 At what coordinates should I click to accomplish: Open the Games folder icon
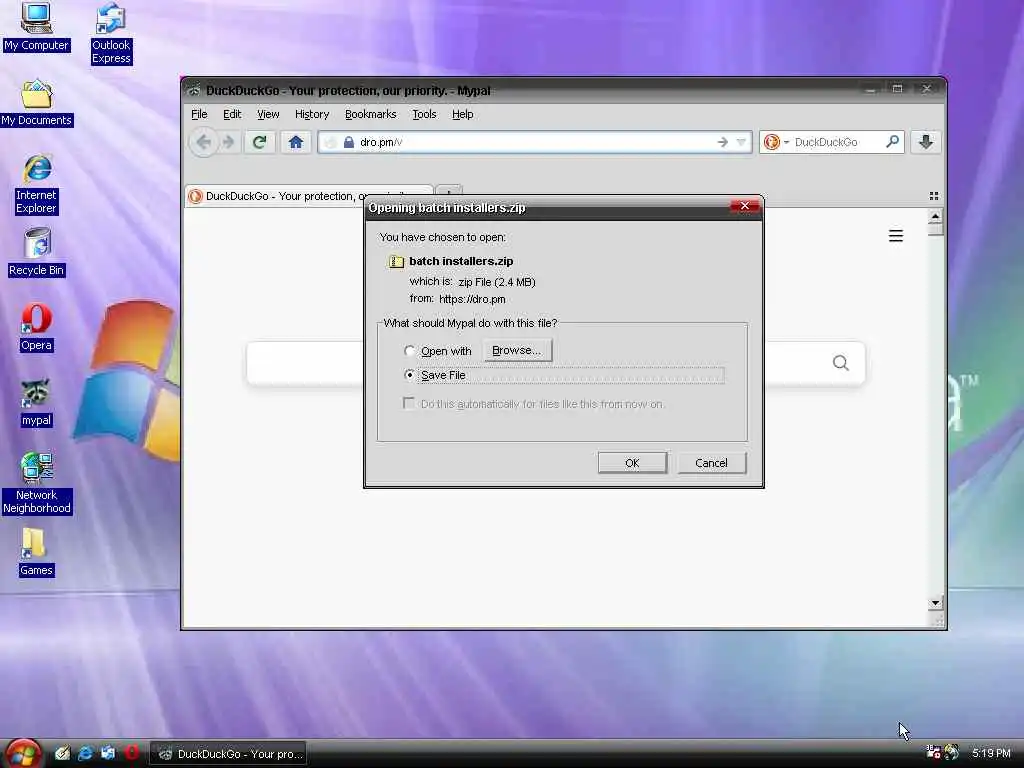click(36, 552)
